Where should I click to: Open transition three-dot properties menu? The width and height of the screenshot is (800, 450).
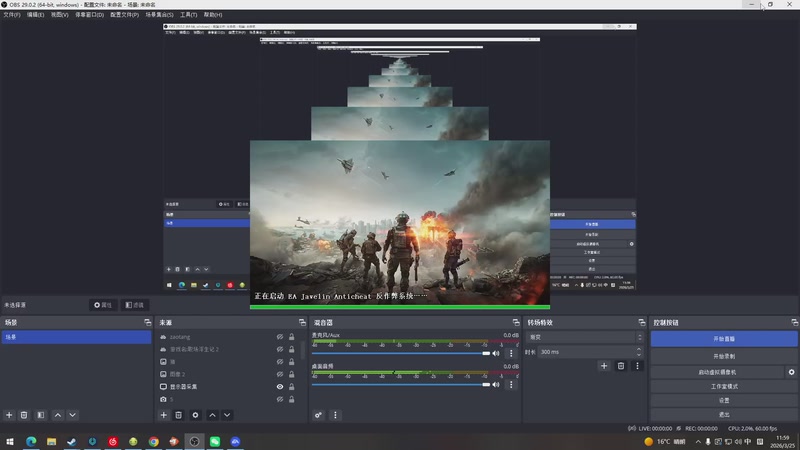[637, 365]
